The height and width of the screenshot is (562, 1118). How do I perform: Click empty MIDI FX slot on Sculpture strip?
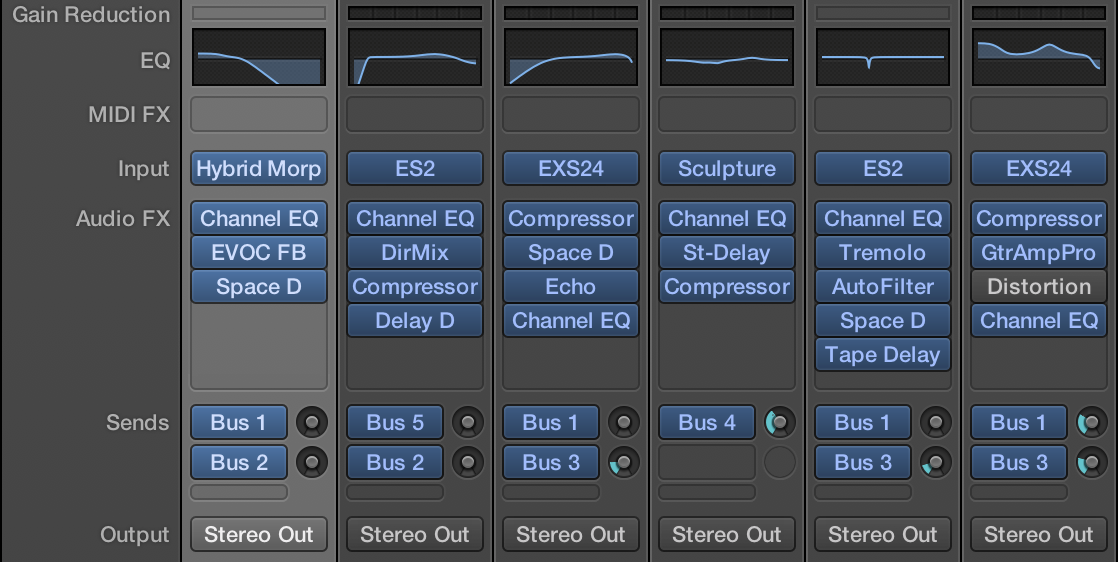pos(727,114)
